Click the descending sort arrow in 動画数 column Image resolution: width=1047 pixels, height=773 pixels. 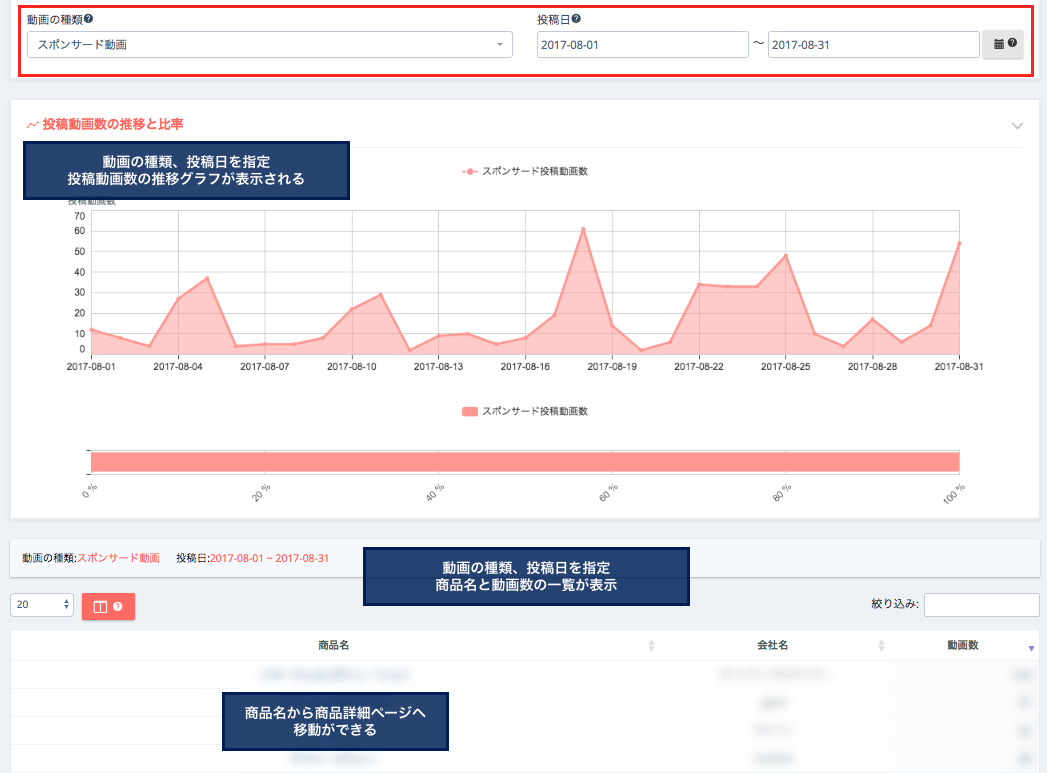pyautogui.click(x=1031, y=648)
